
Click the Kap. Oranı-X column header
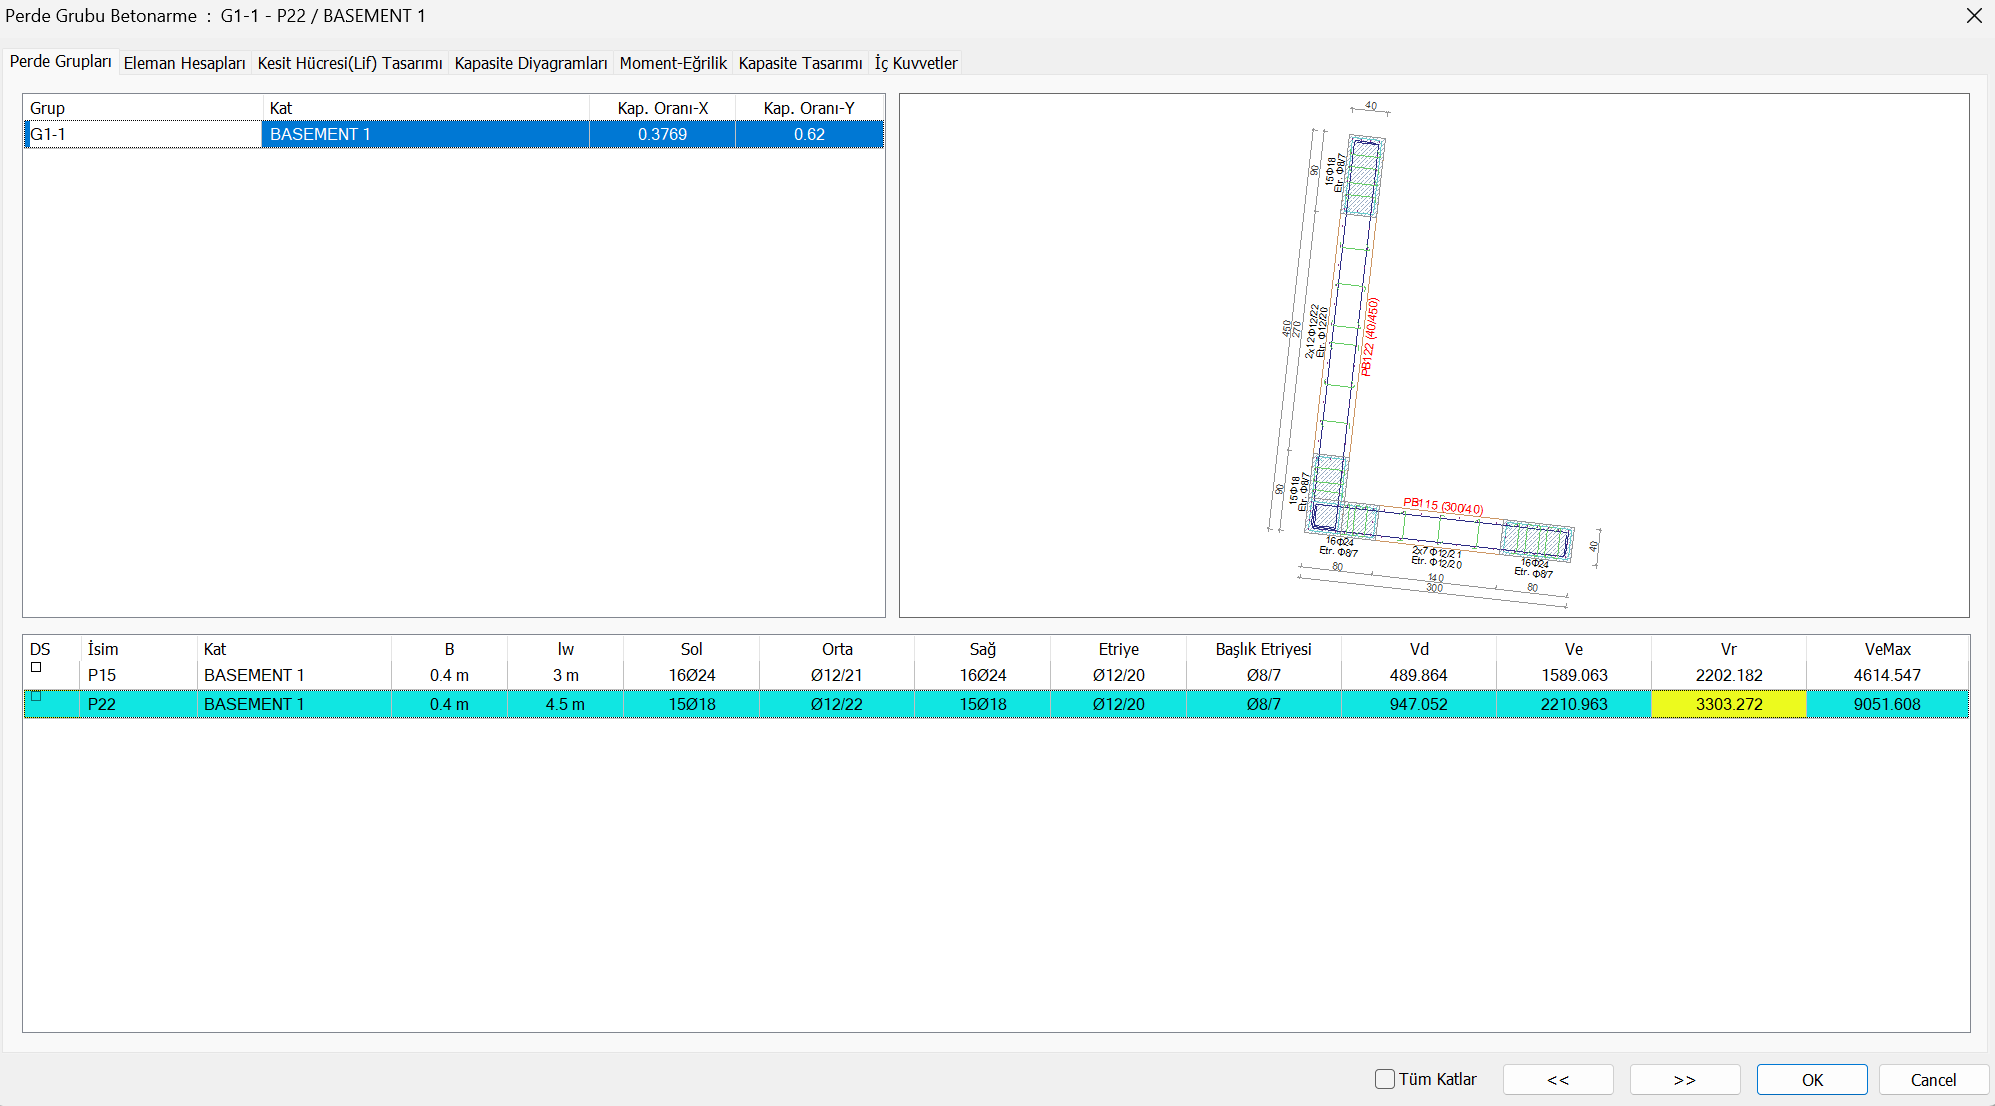[662, 108]
